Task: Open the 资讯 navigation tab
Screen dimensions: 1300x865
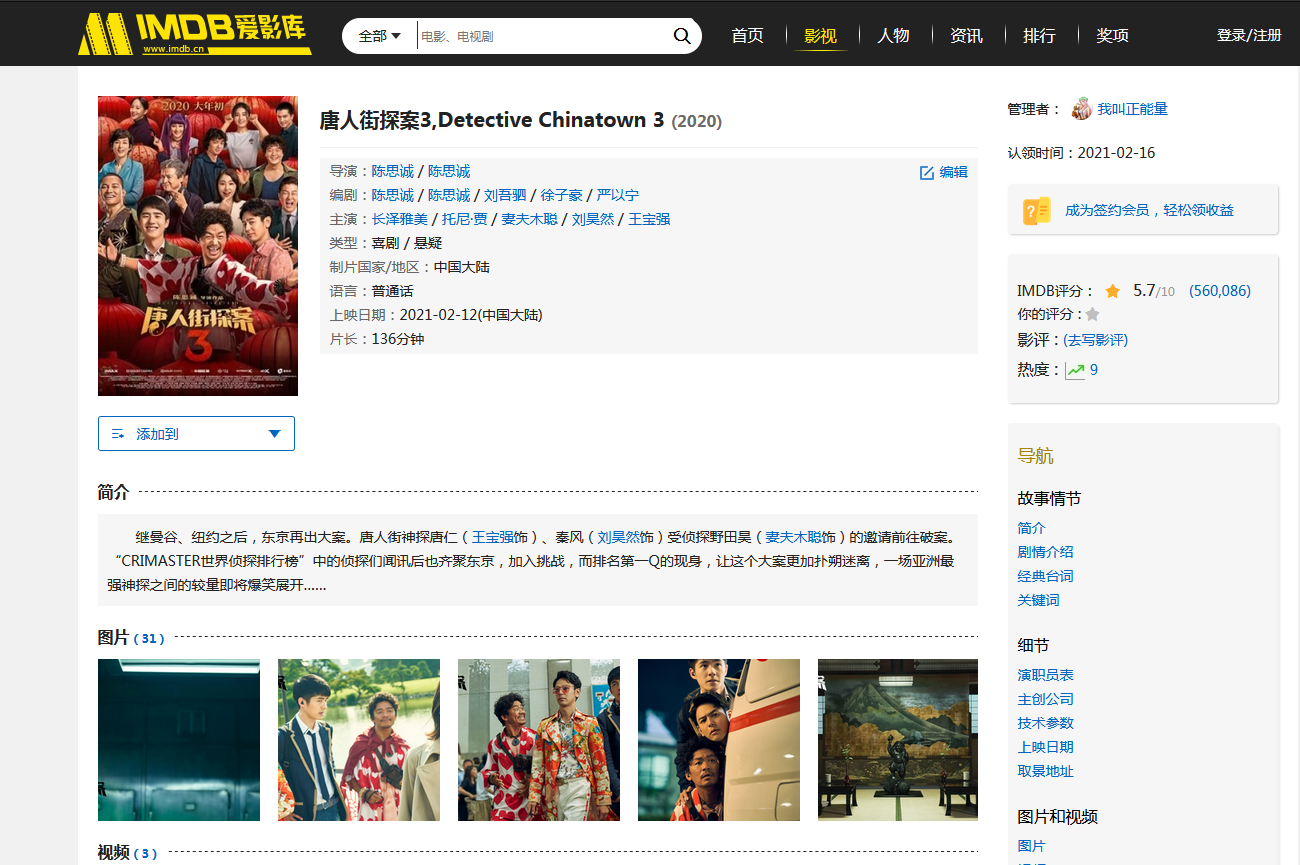Action: pos(966,36)
